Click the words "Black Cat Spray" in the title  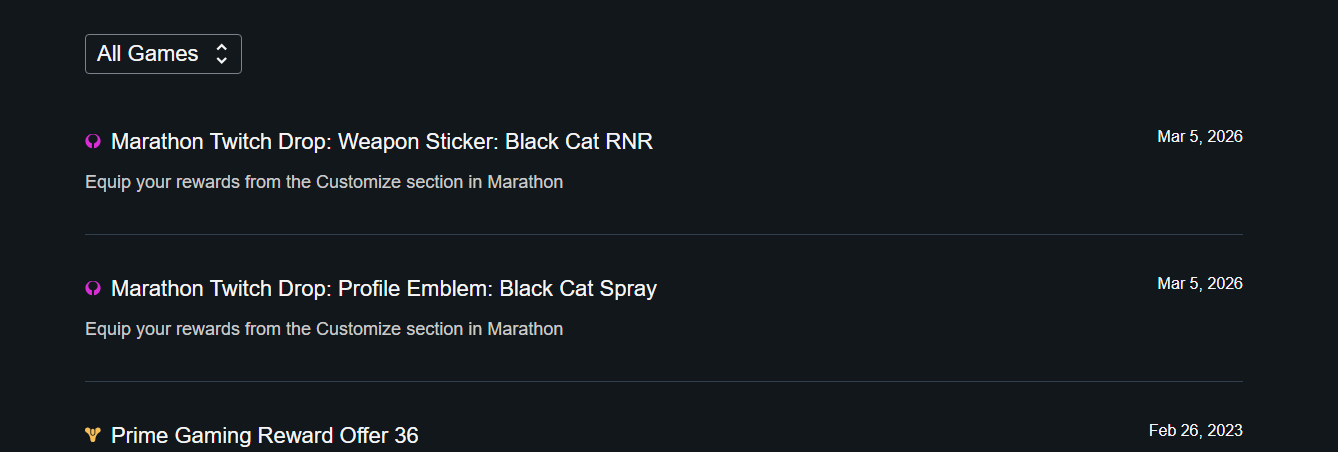pyautogui.click(x=578, y=289)
